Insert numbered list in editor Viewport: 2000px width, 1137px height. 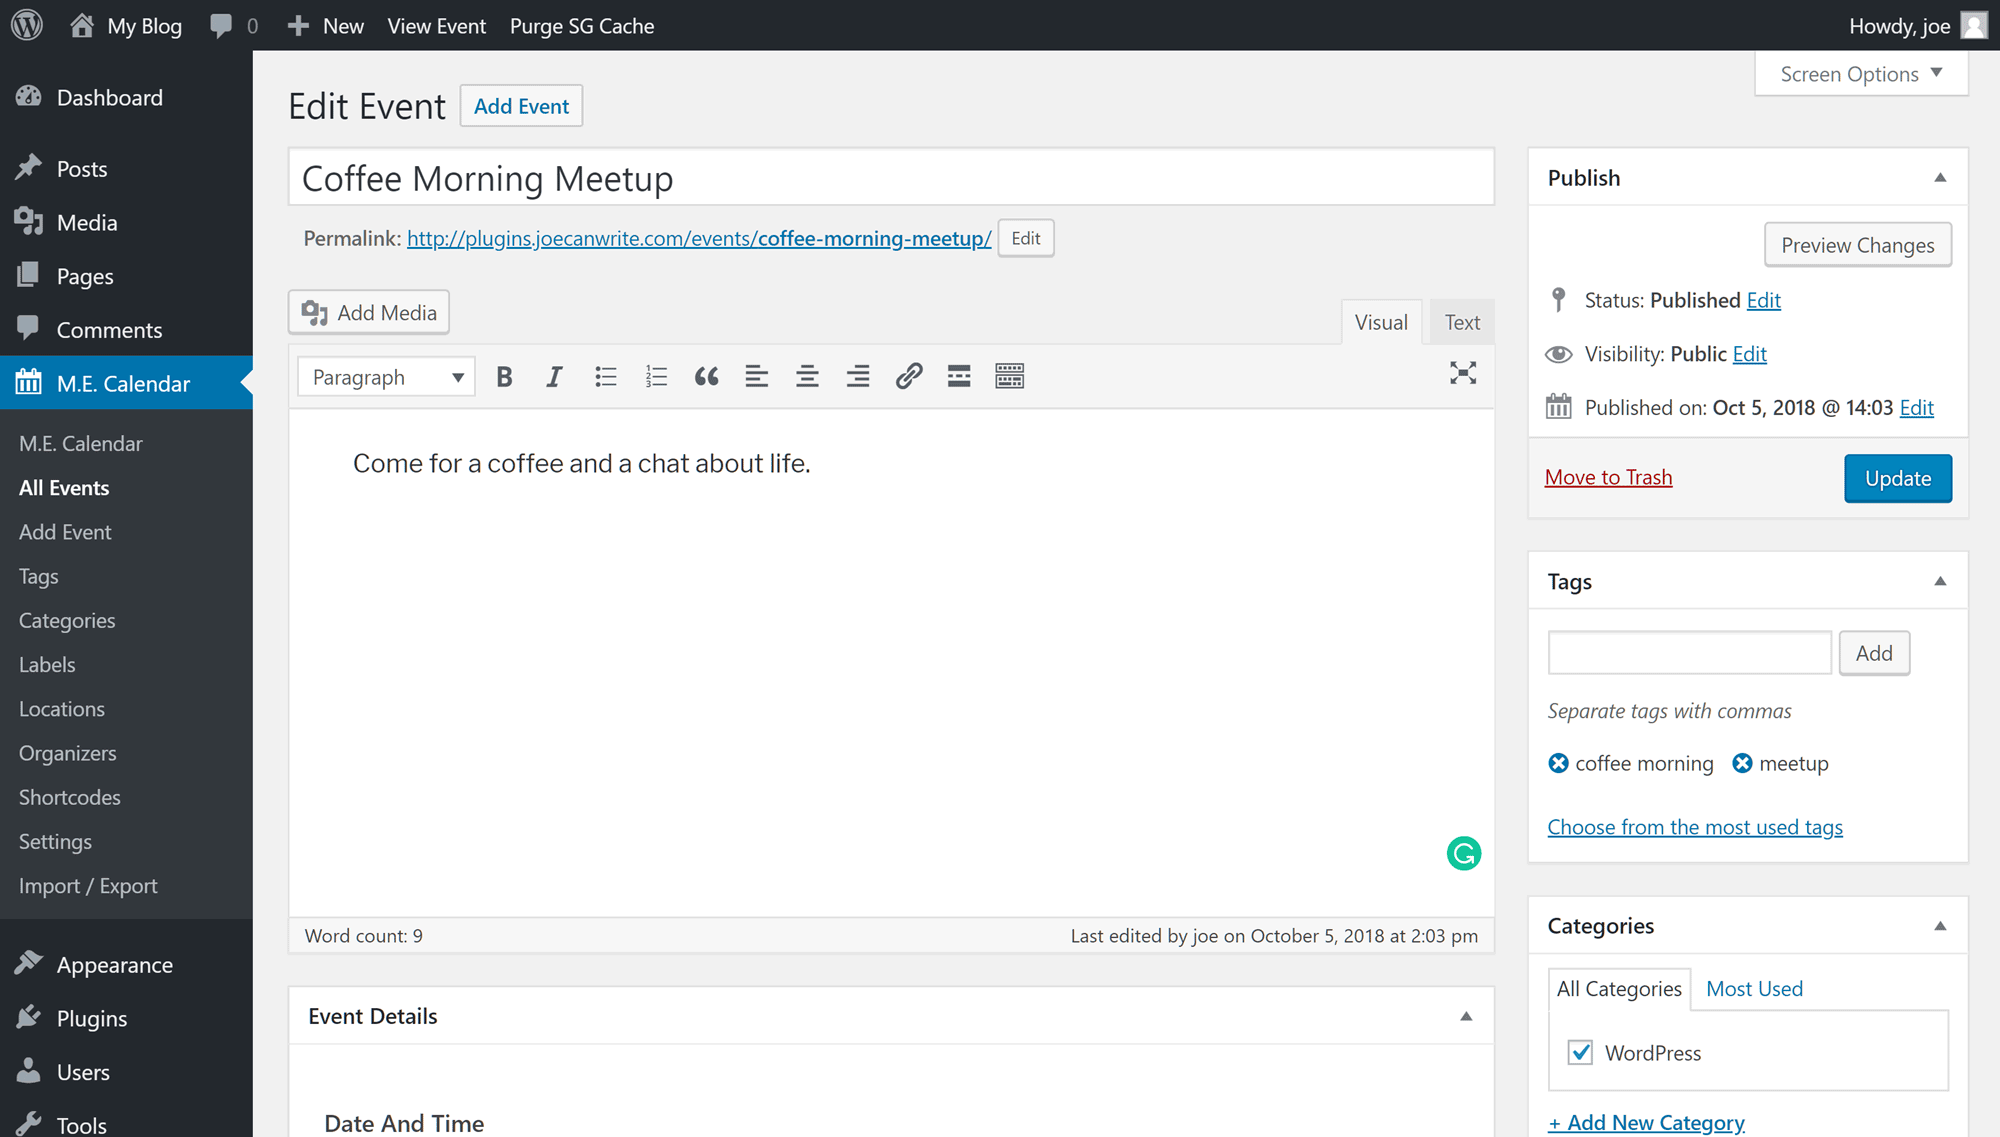656,377
